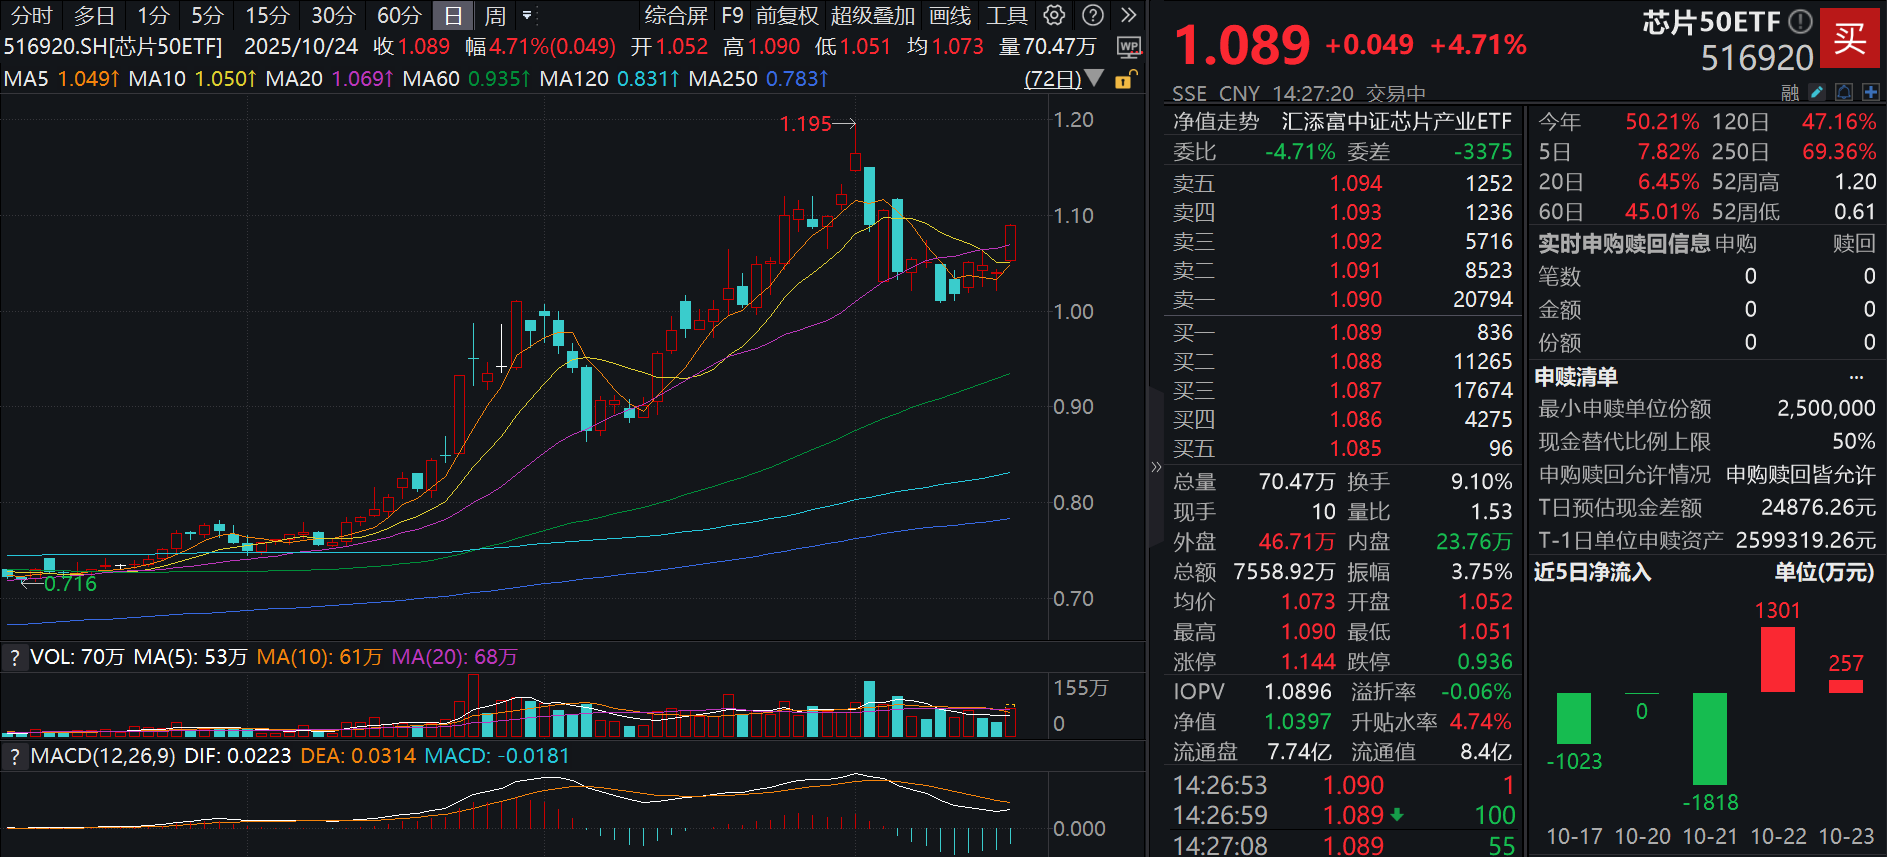Click the double-arrow toolbar overflow icon
Image resolution: width=1887 pixels, height=857 pixels.
[x=1129, y=15]
